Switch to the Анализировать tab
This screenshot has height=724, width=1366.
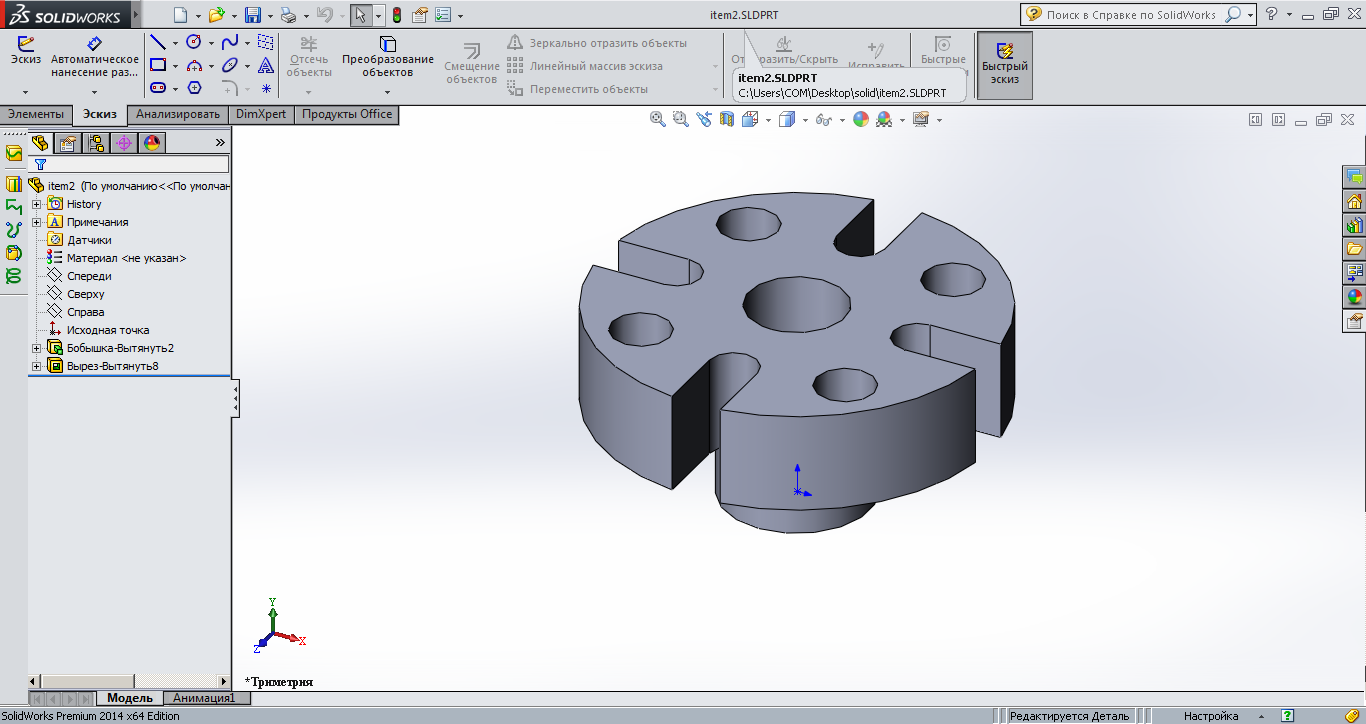pos(178,114)
